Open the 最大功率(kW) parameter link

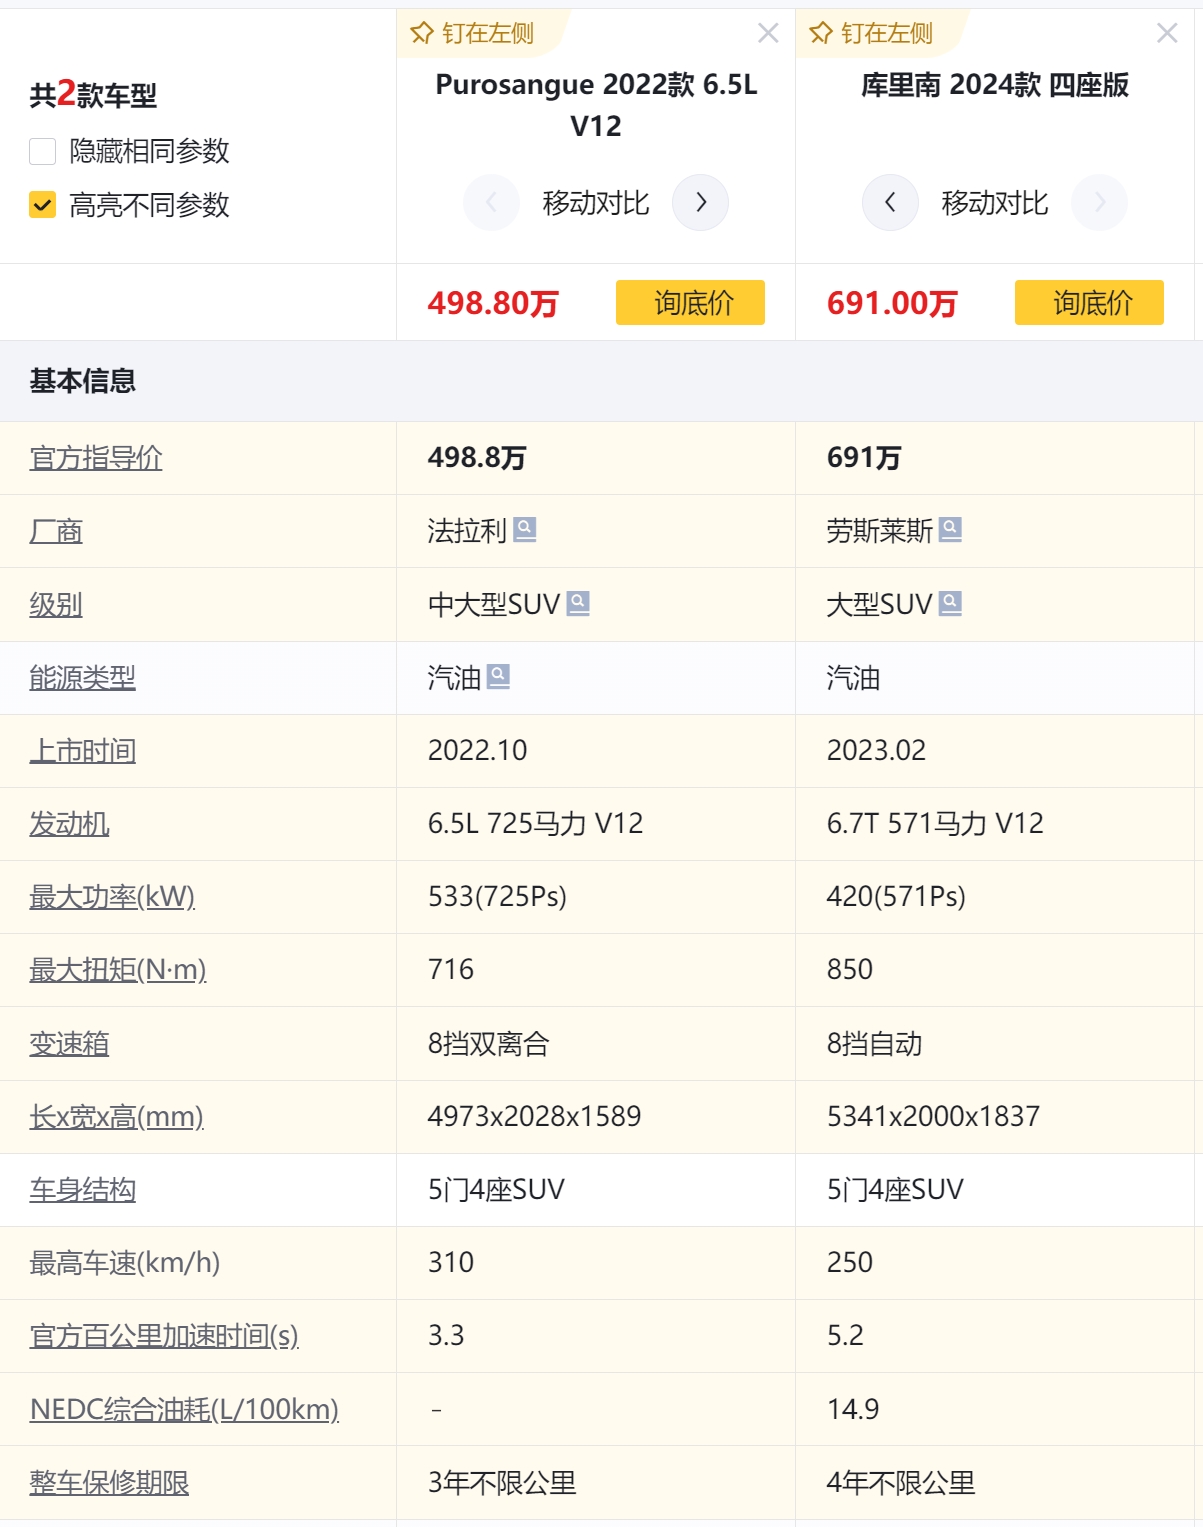pyautogui.click(x=112, y=896)
